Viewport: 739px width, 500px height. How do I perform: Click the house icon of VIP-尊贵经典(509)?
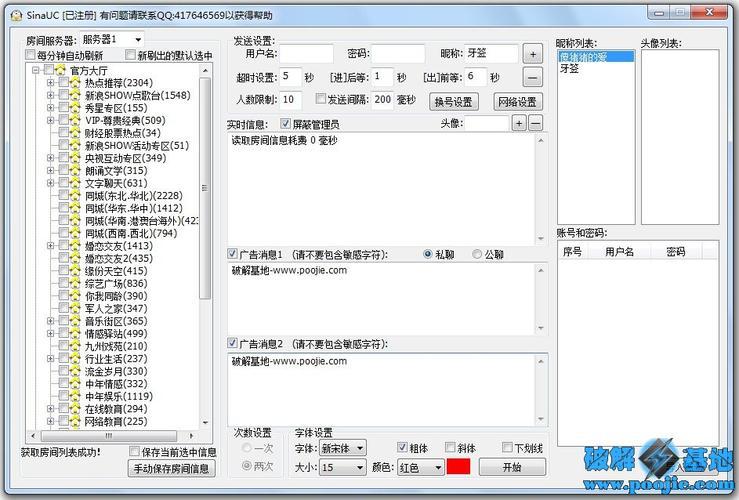(x=75, y=120)
